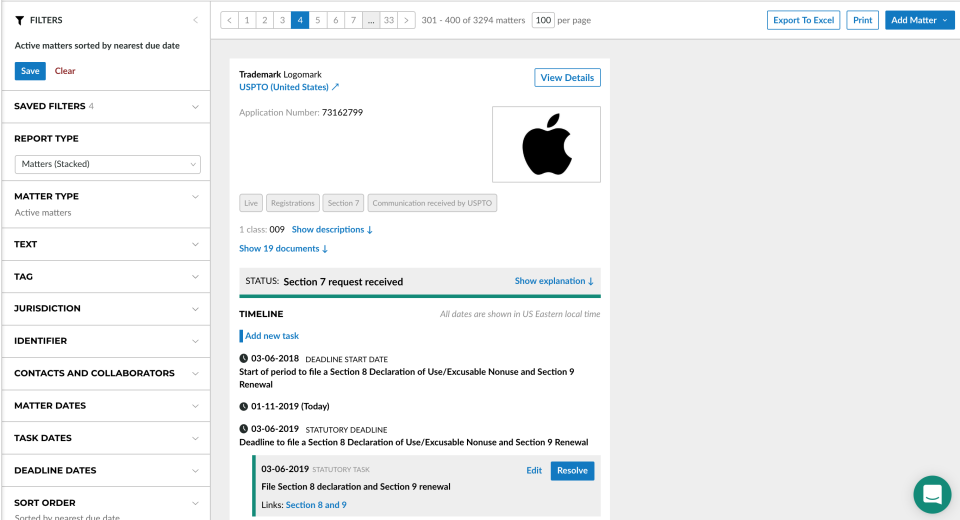
Task: Click Communication received by USPTO tag
Action: pos(432,203)
